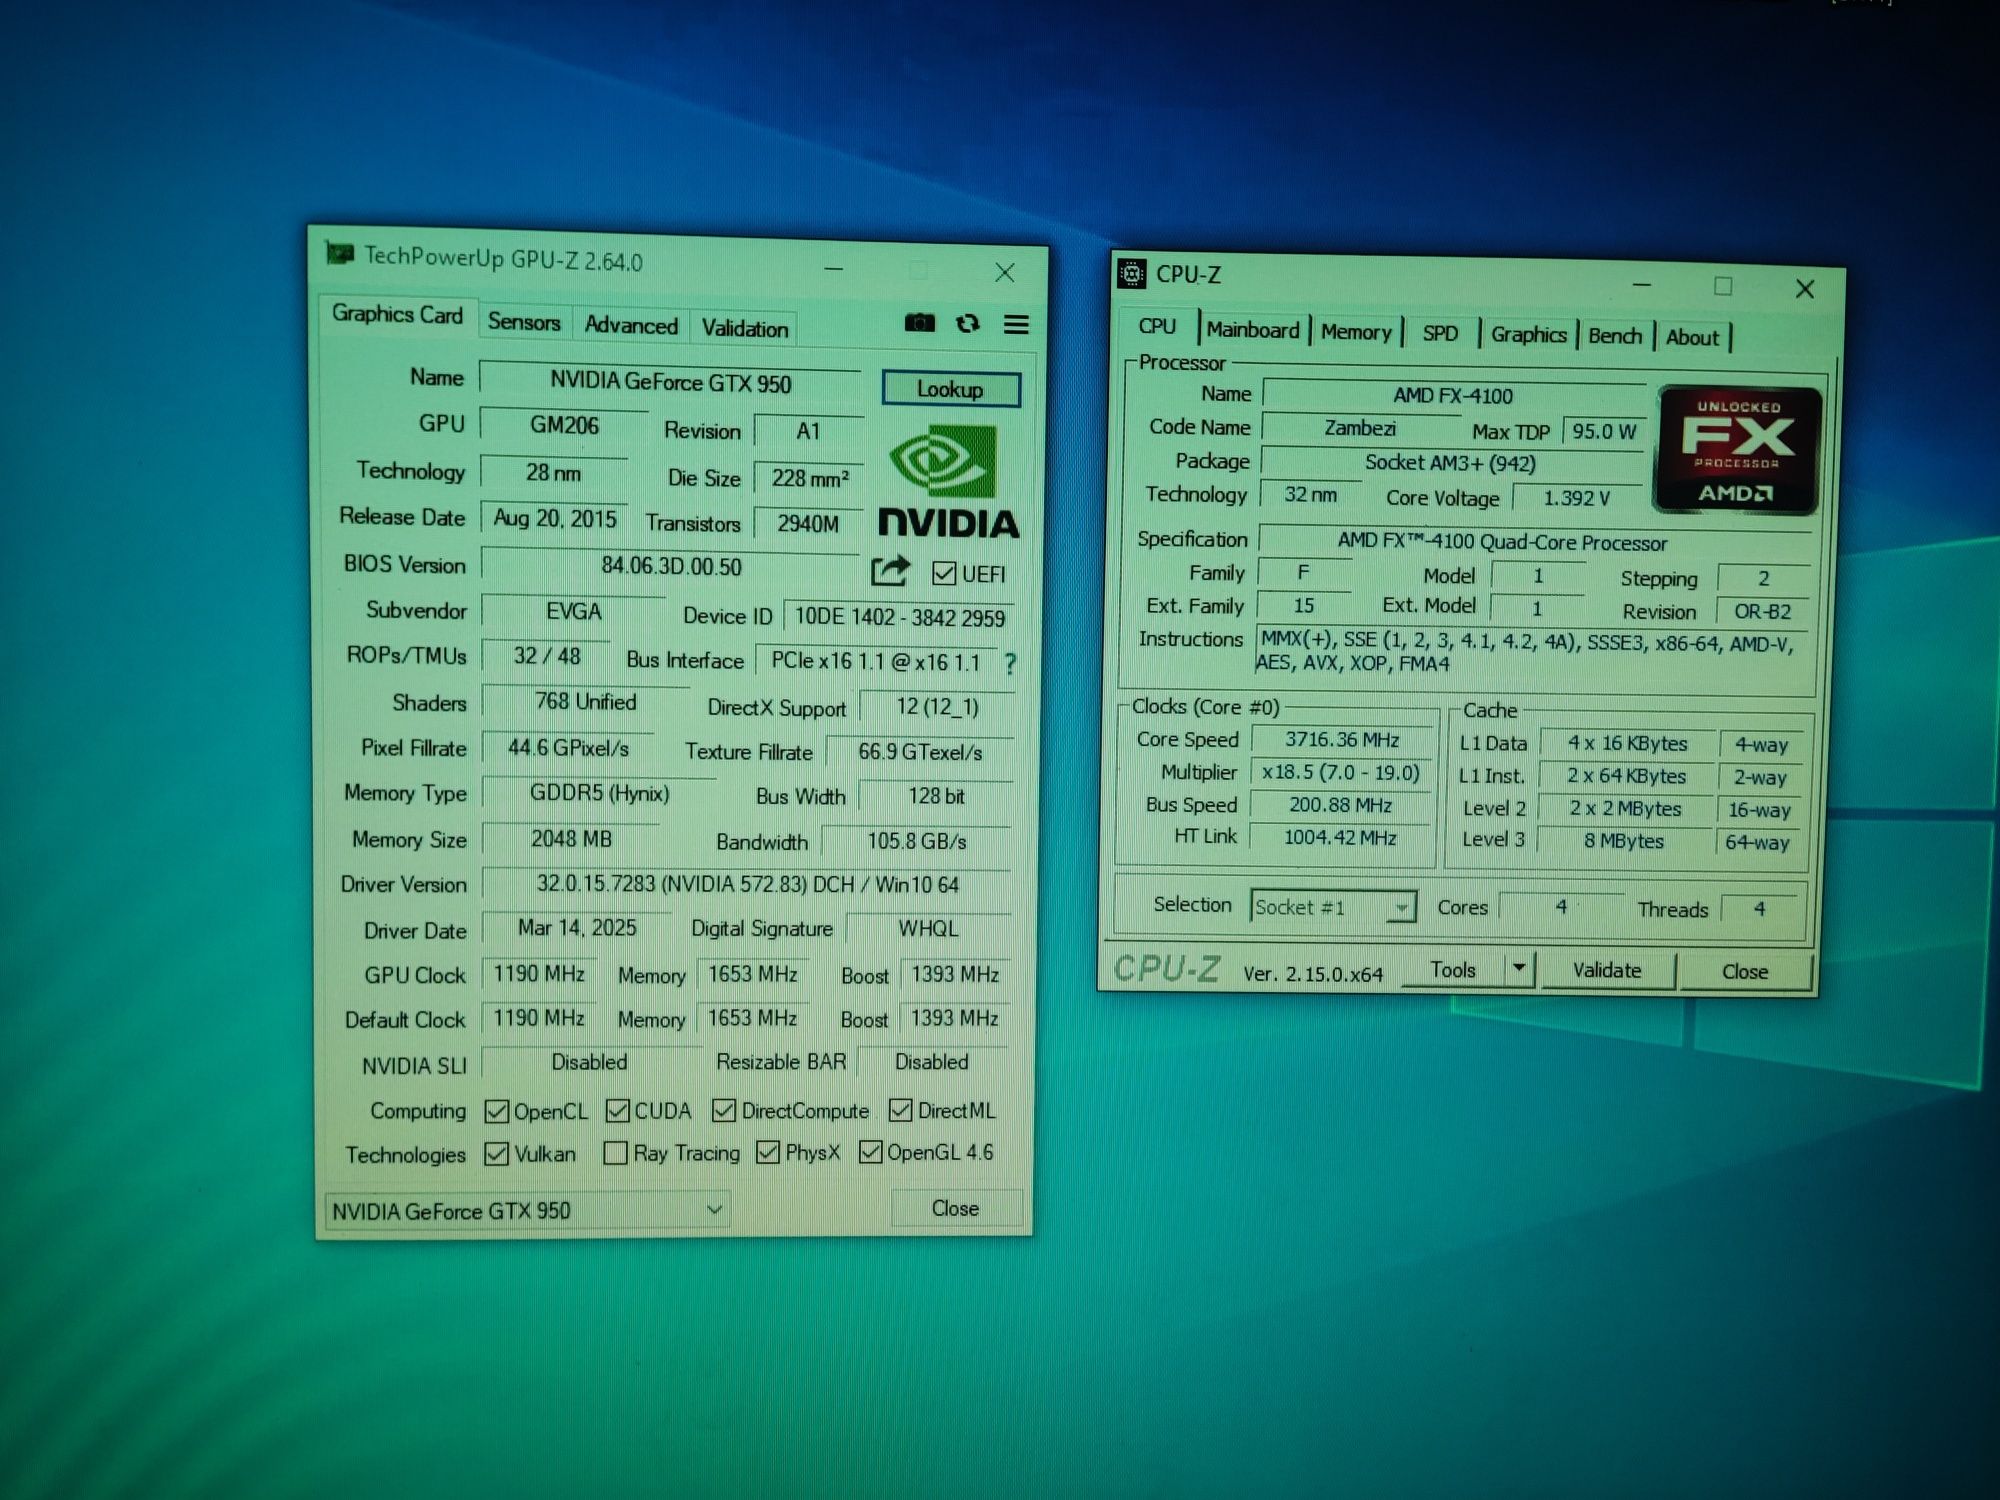Click the Core Speed value 3716.36 MHz
Image resolution: width=2000 pixels, height=1500 pixels.
1342,740
